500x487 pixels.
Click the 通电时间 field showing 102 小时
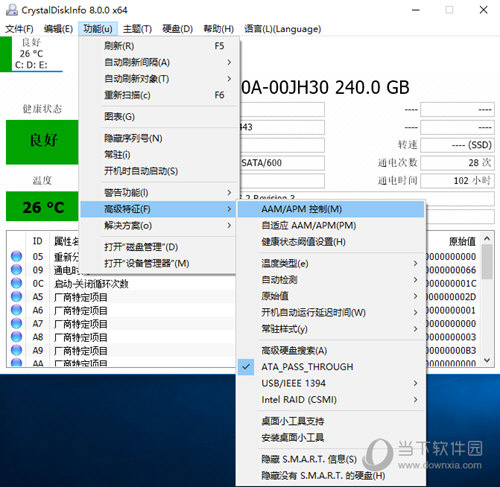pyautogui.click(x=457, y=181)
